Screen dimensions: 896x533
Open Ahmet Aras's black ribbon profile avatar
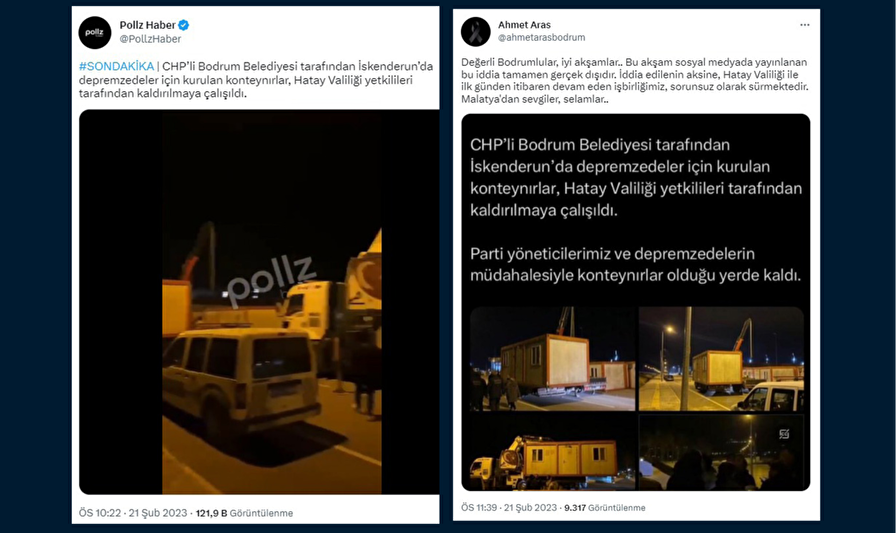(x=475, y=31)
